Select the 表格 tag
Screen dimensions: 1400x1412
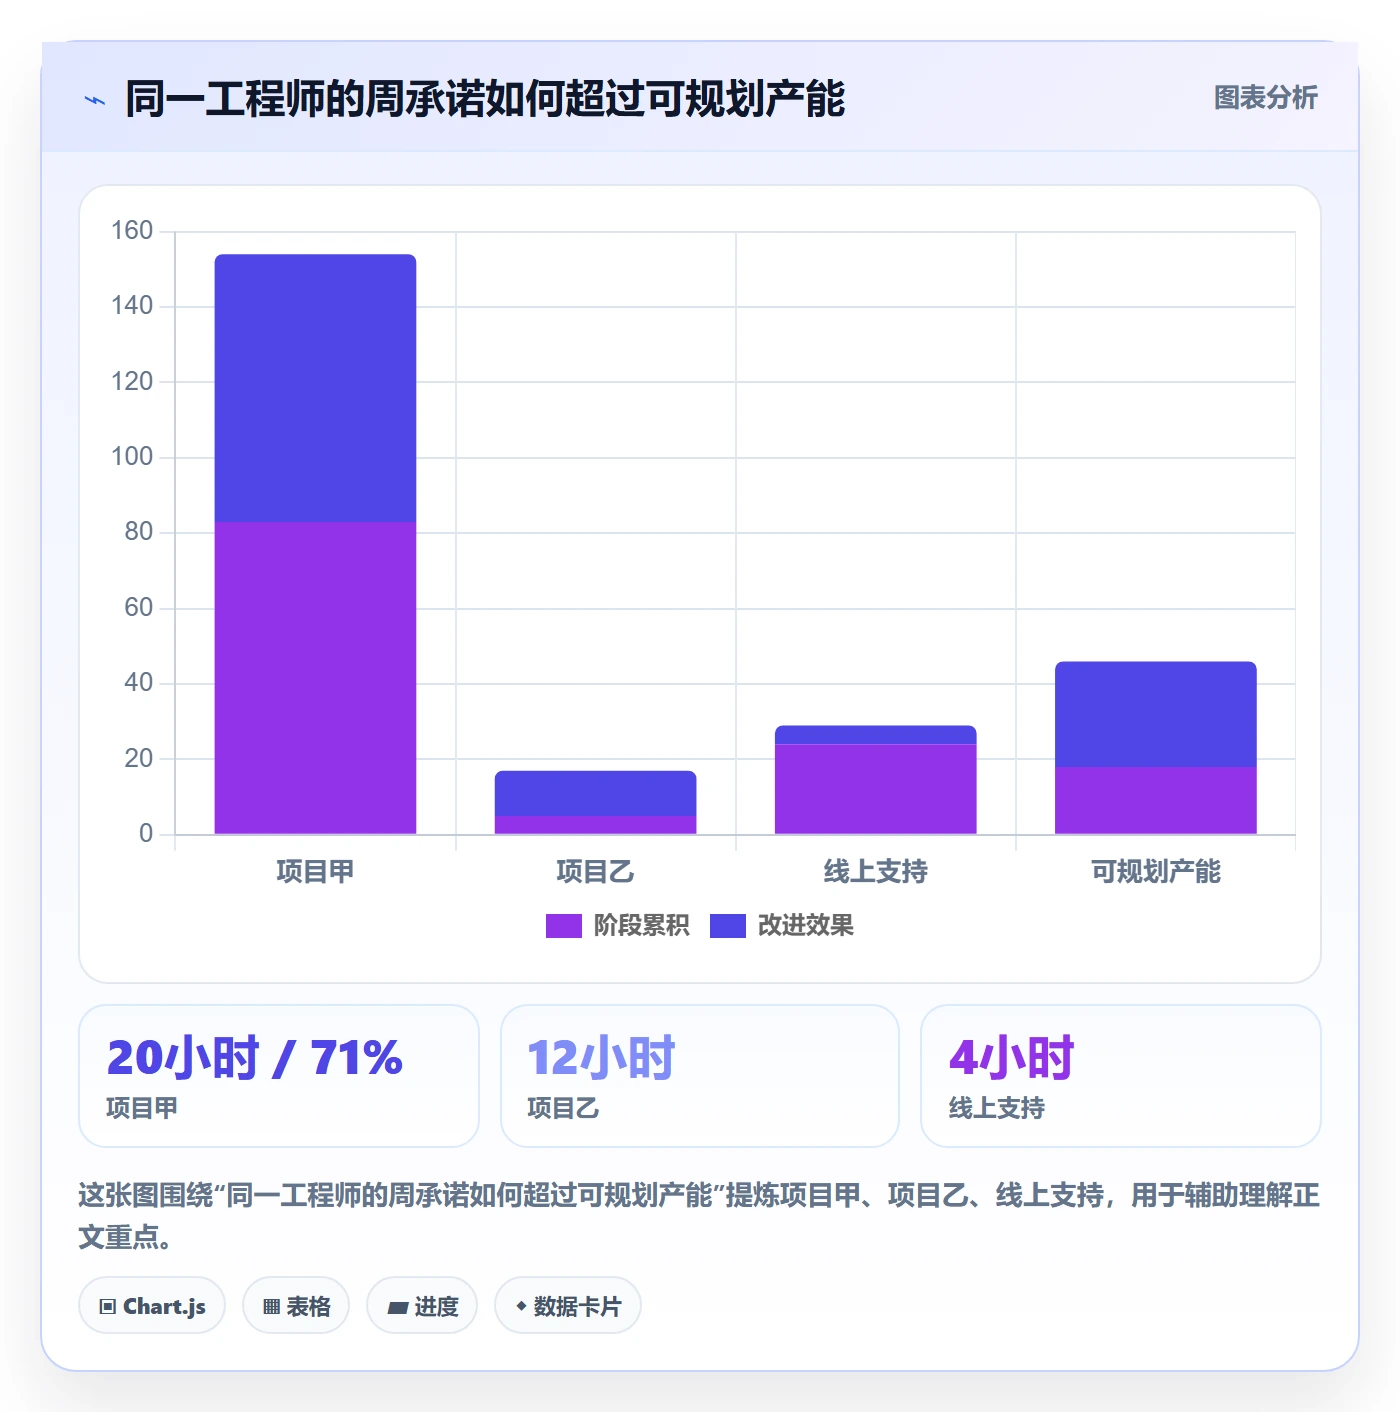pyautogui.click(x=296, y=1305)
